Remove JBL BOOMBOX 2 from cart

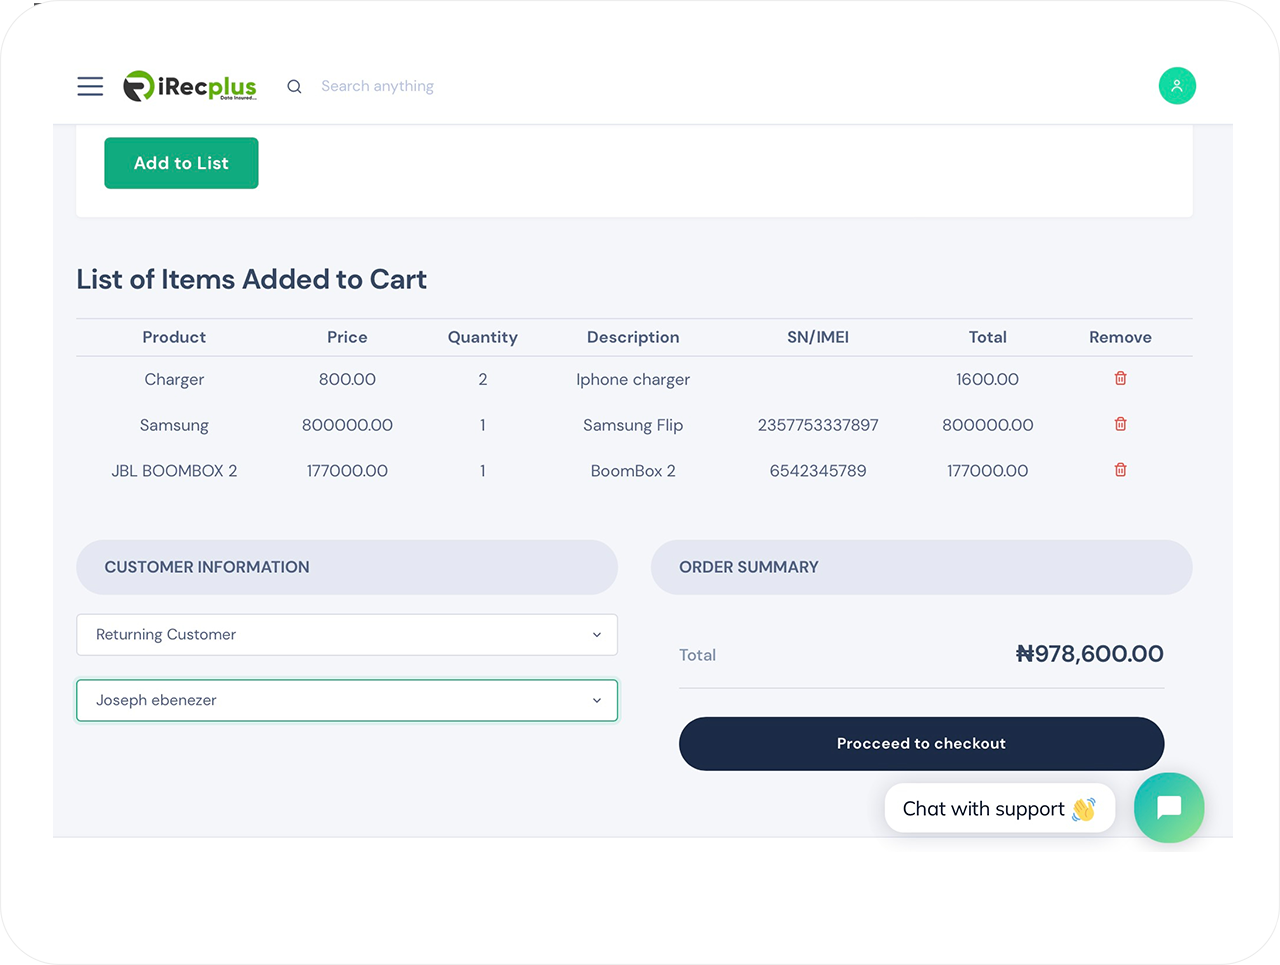(x=1120, y=470)
